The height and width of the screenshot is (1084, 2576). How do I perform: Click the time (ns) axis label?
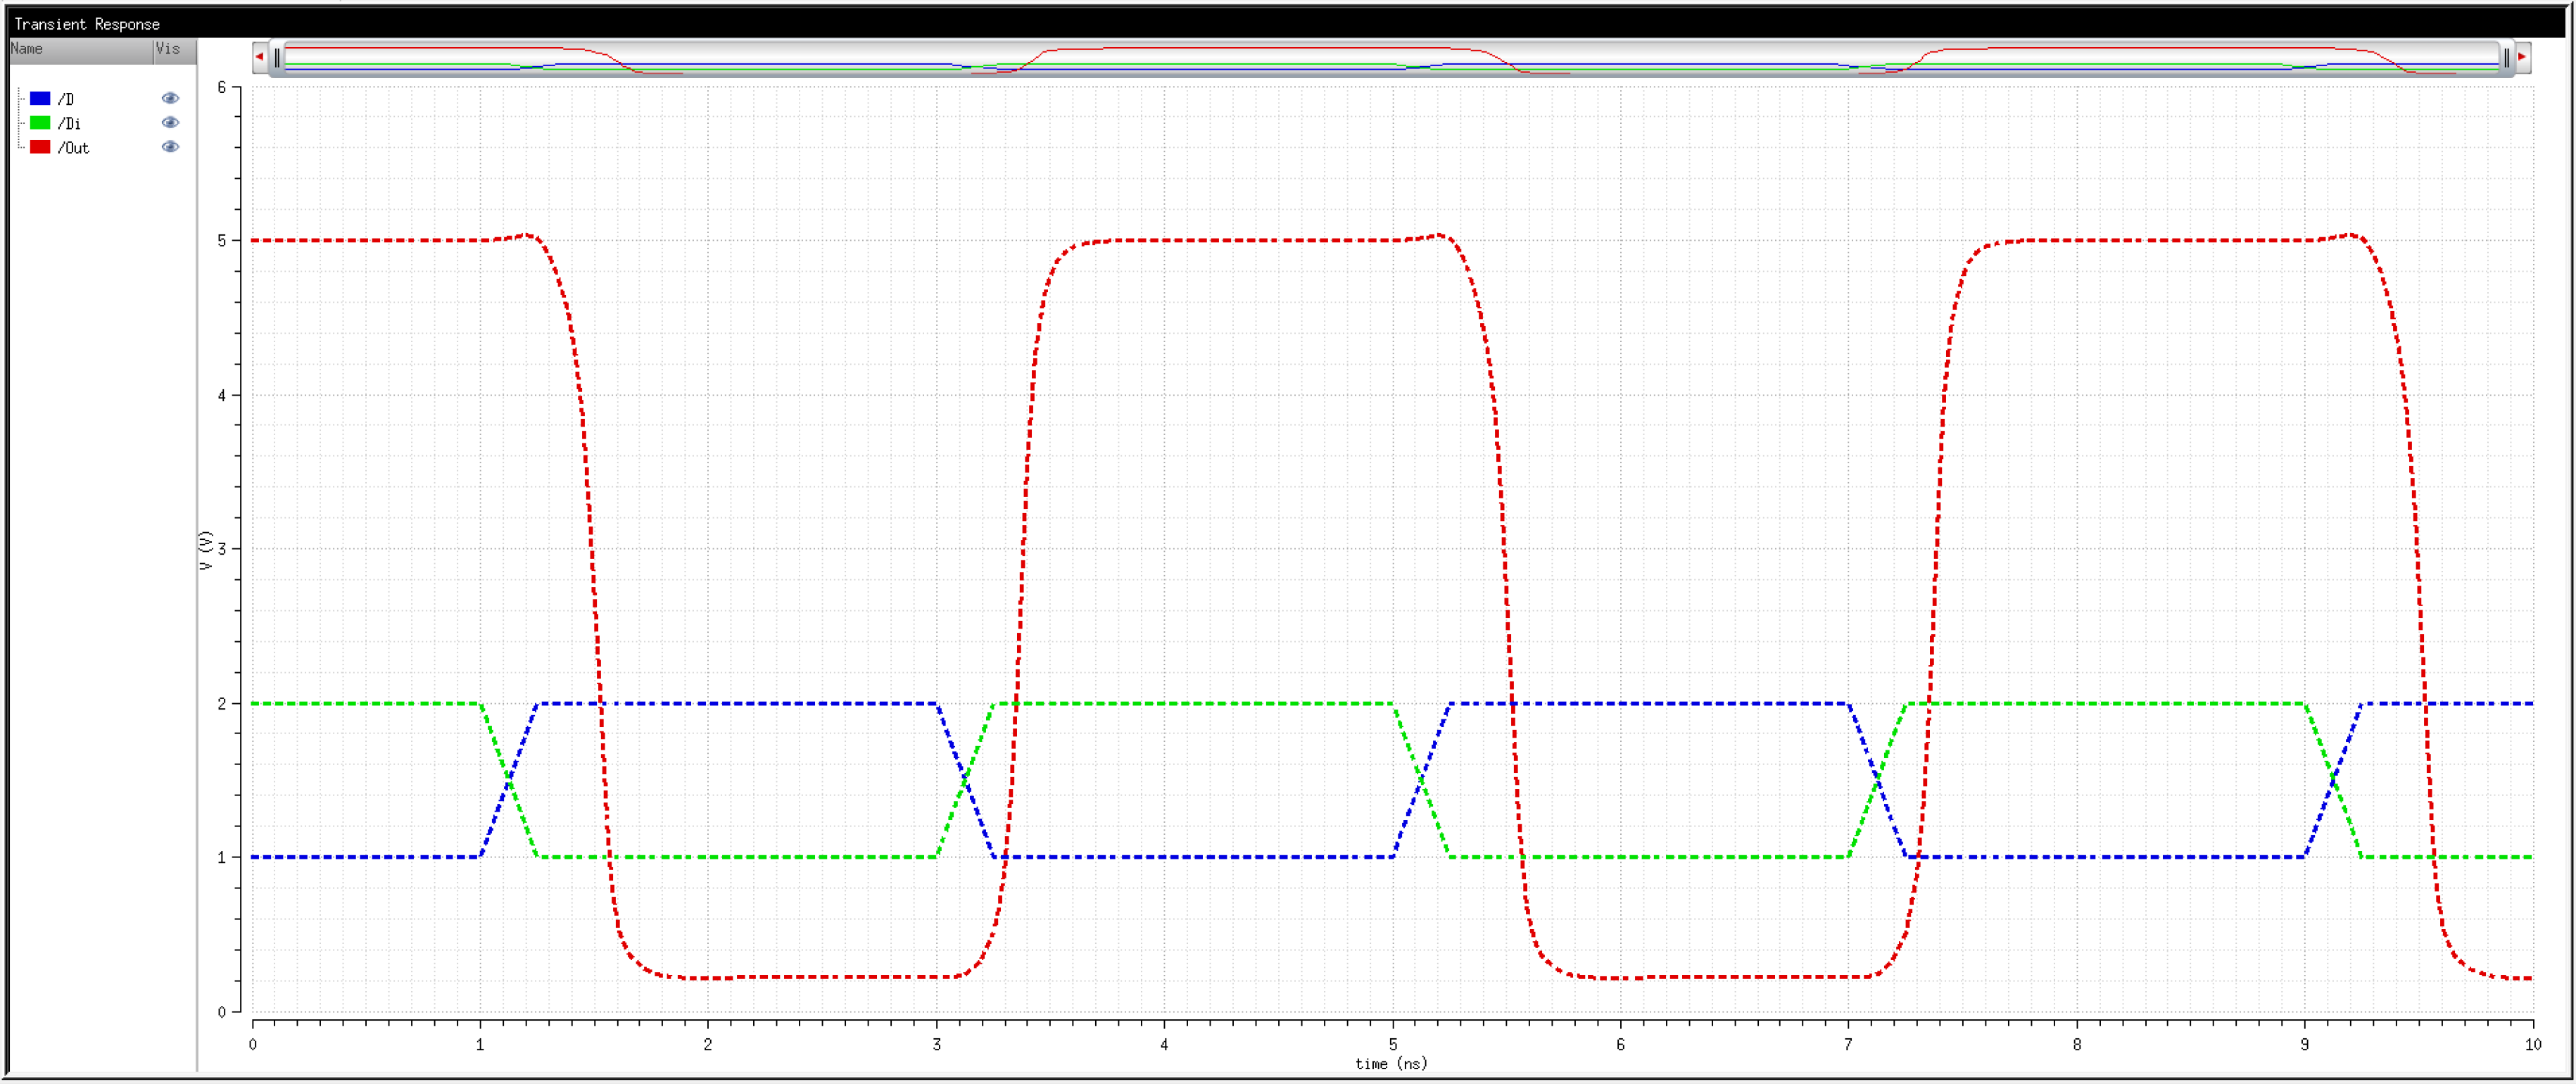(x=1391, y=1064)
